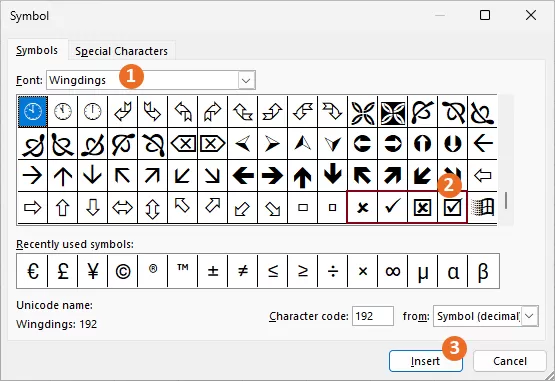Select the delete-right boxed X symbol
Image resolution: width=555 pixels, height=381 pixels.
(212, 143)
